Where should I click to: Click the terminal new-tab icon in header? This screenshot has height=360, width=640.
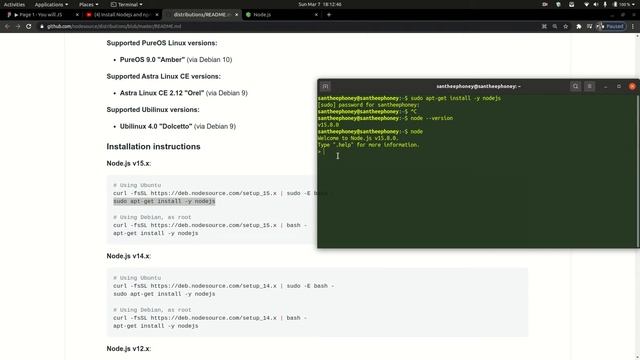click(325, 86)
